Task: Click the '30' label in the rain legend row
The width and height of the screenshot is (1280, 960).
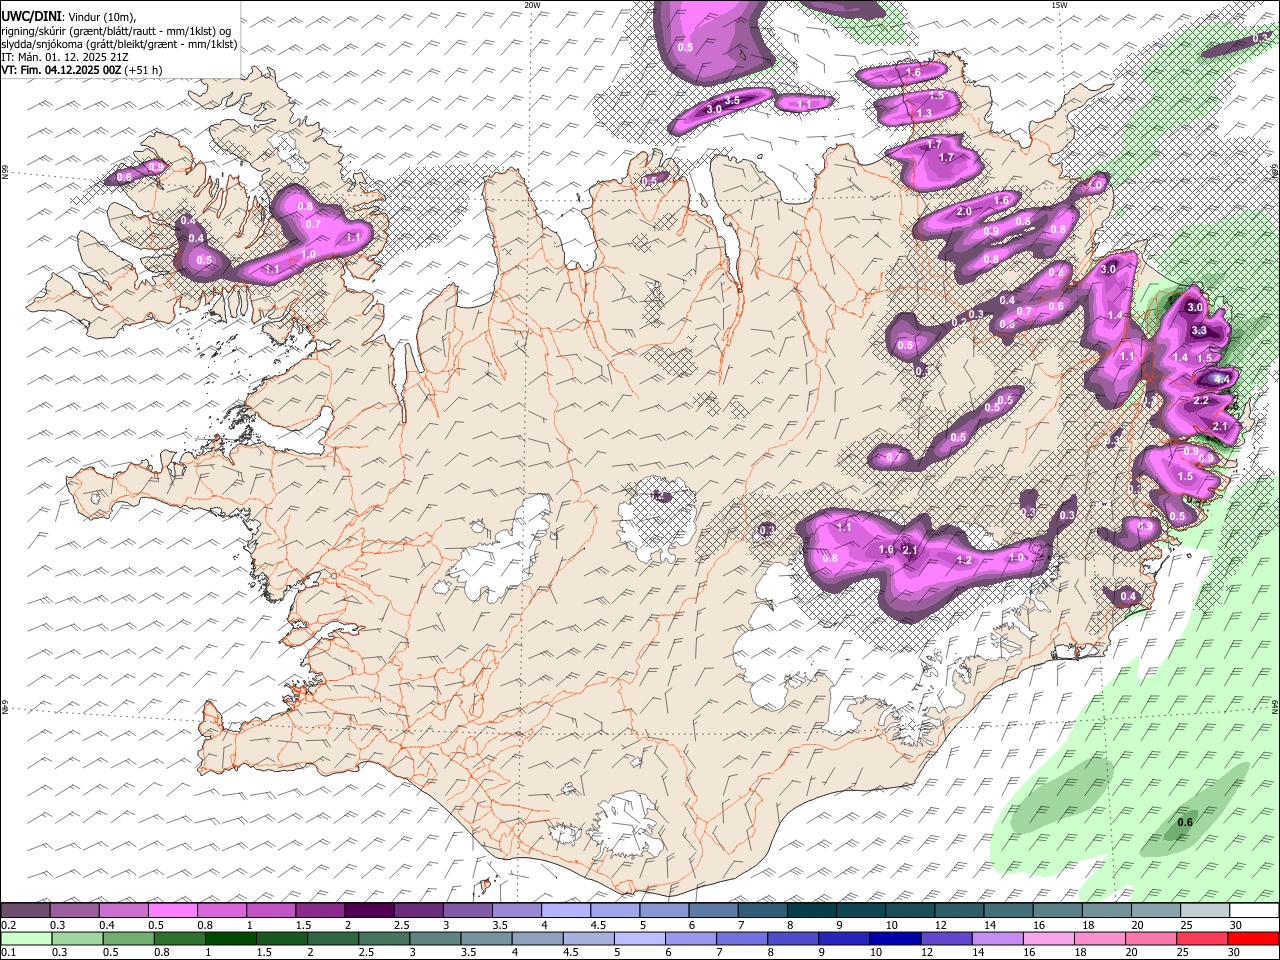Action: point(1233,952)
